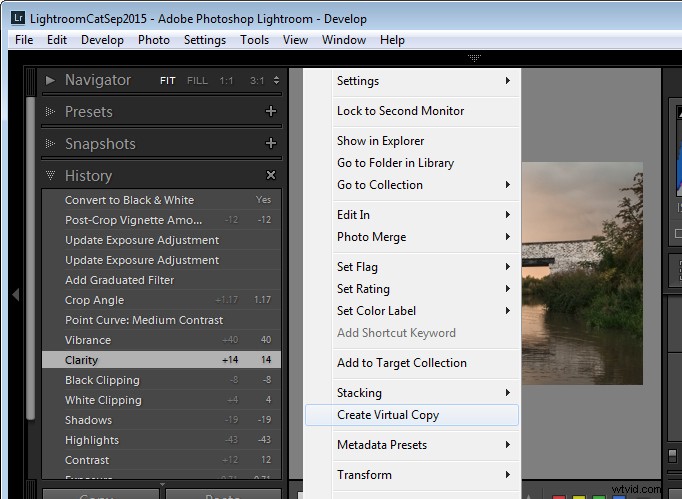Viewport: 682px width, 499px height.
Task: Select history step White Clipping
Action: pyautogui.click(x=161, y=400)
